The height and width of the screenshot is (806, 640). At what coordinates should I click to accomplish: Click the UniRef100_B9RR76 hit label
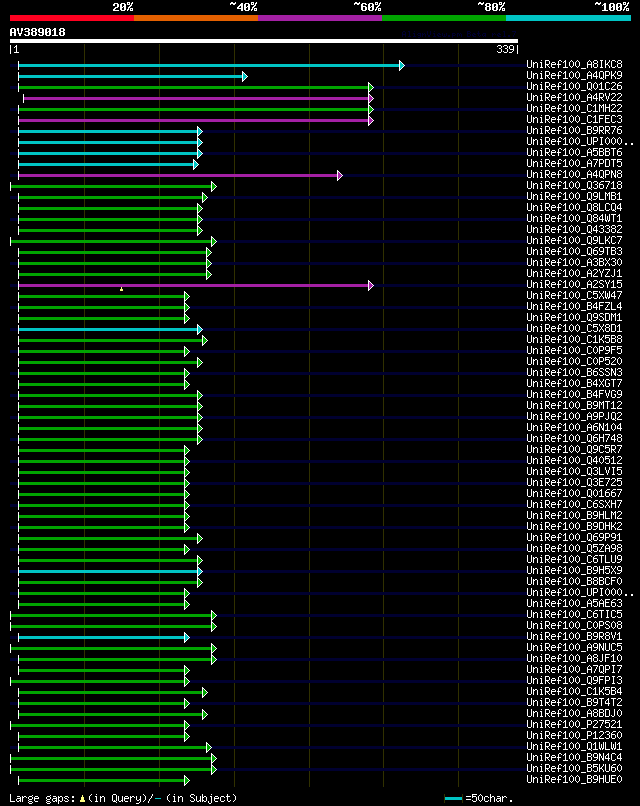(574, 131)
